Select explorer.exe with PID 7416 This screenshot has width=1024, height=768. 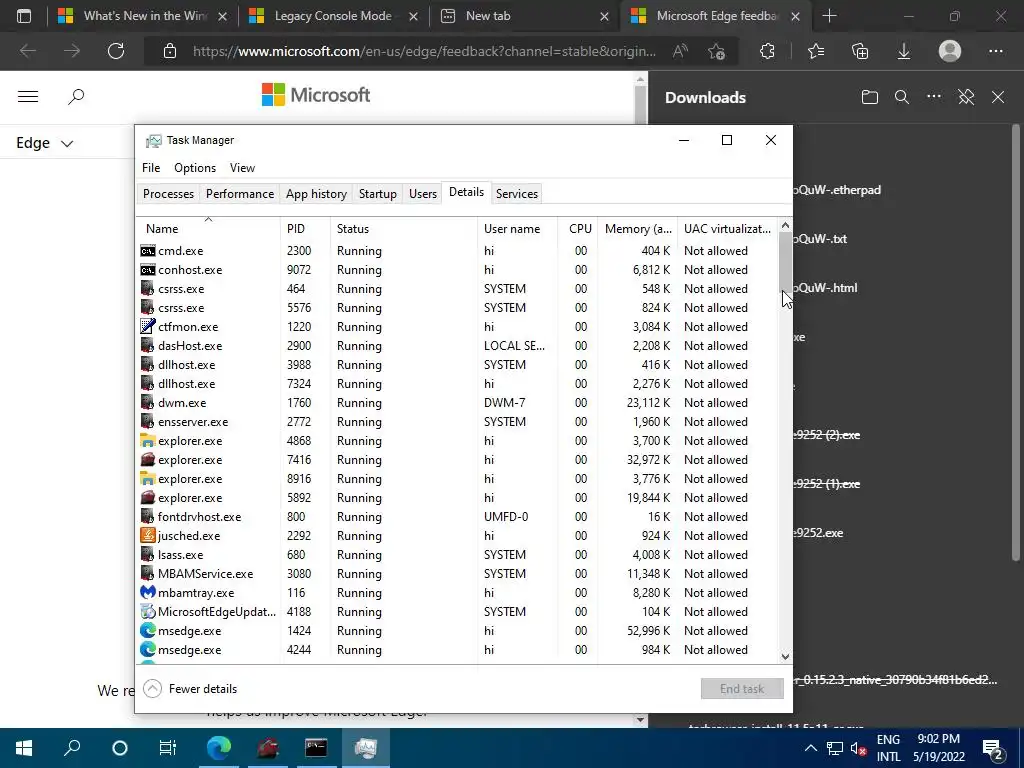coord(457,460)
